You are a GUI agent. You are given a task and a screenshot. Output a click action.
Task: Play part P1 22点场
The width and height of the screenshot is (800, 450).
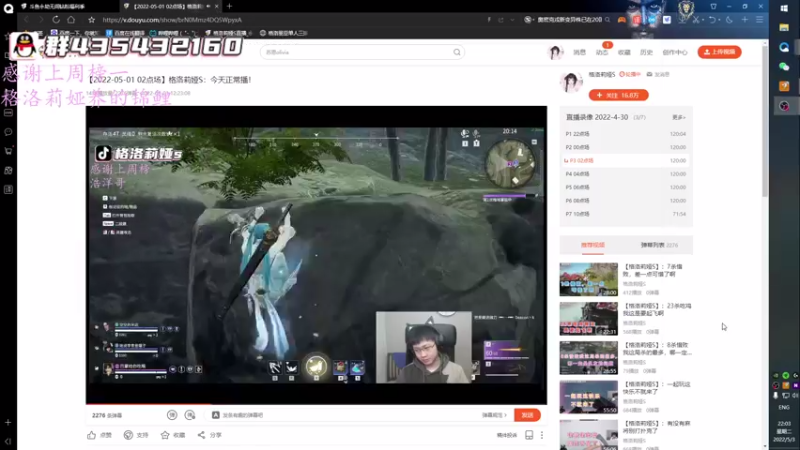coord(626,134)
